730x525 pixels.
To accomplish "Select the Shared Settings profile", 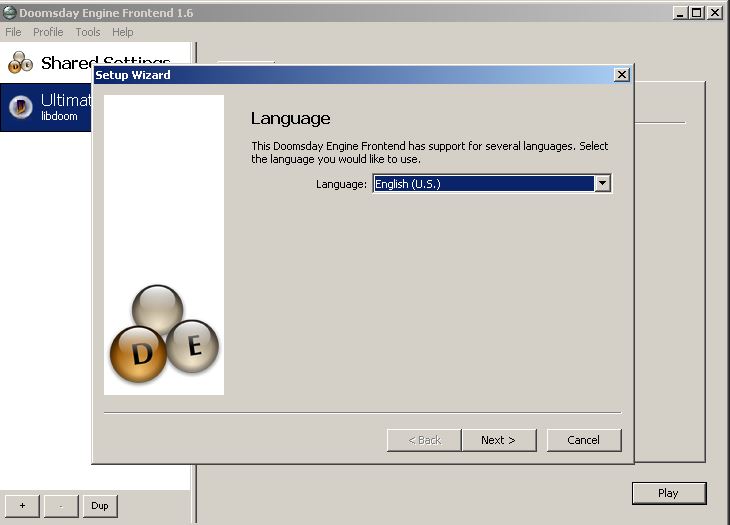I will click(95, 63).
